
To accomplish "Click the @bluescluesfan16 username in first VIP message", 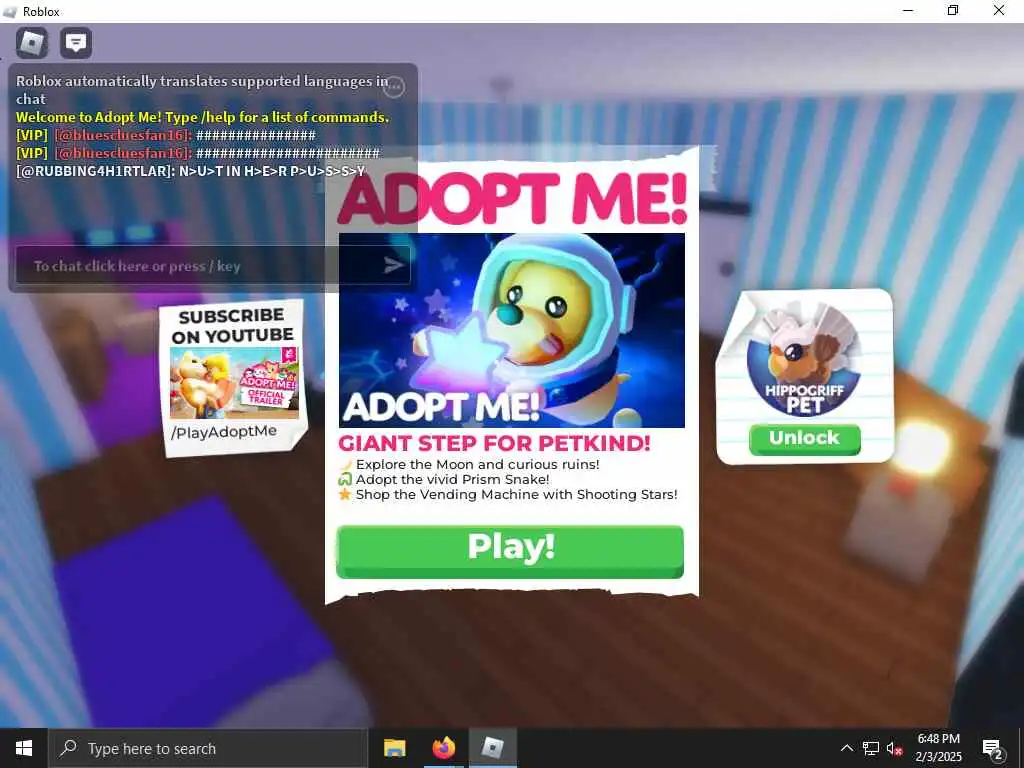I will pyautogui.click(x=123, y=135).
